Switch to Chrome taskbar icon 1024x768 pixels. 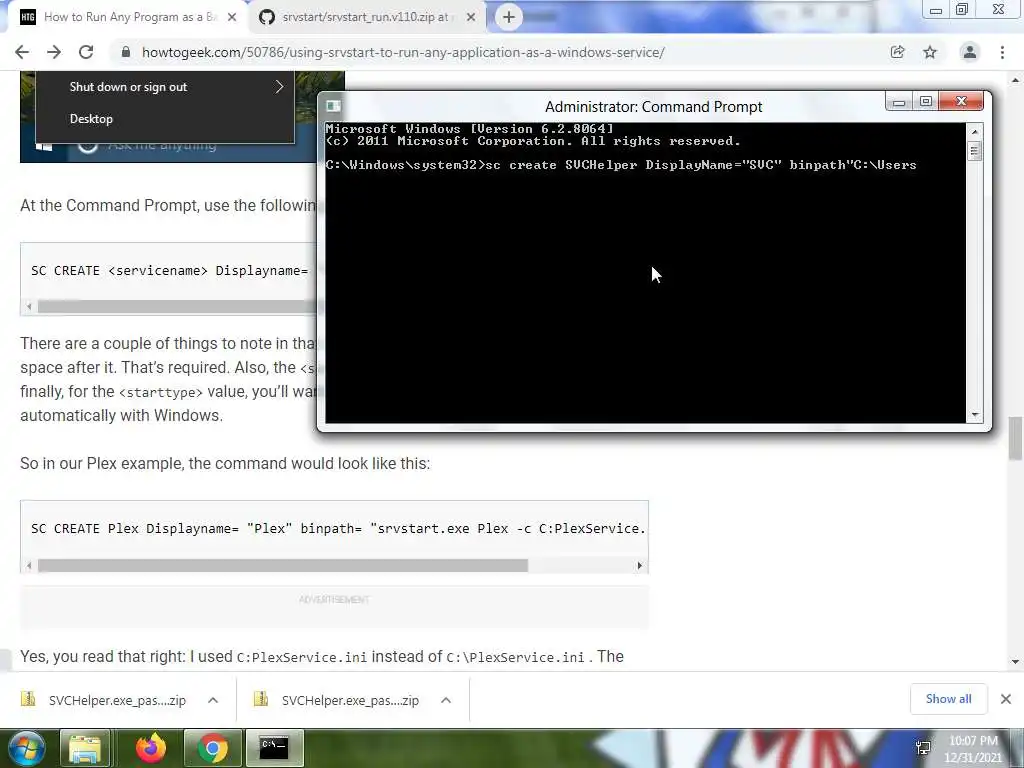click(x=213, y=748)
